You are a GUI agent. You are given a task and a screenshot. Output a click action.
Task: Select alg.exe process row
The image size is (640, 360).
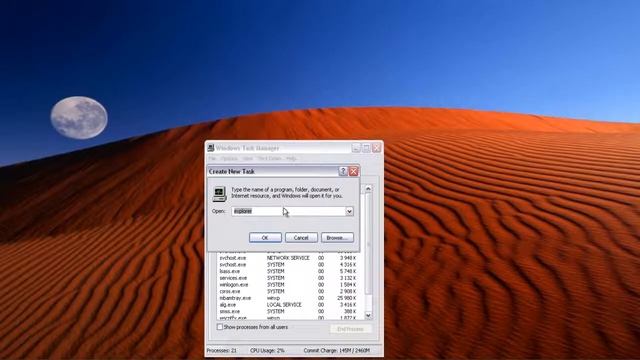coord(288,304)
